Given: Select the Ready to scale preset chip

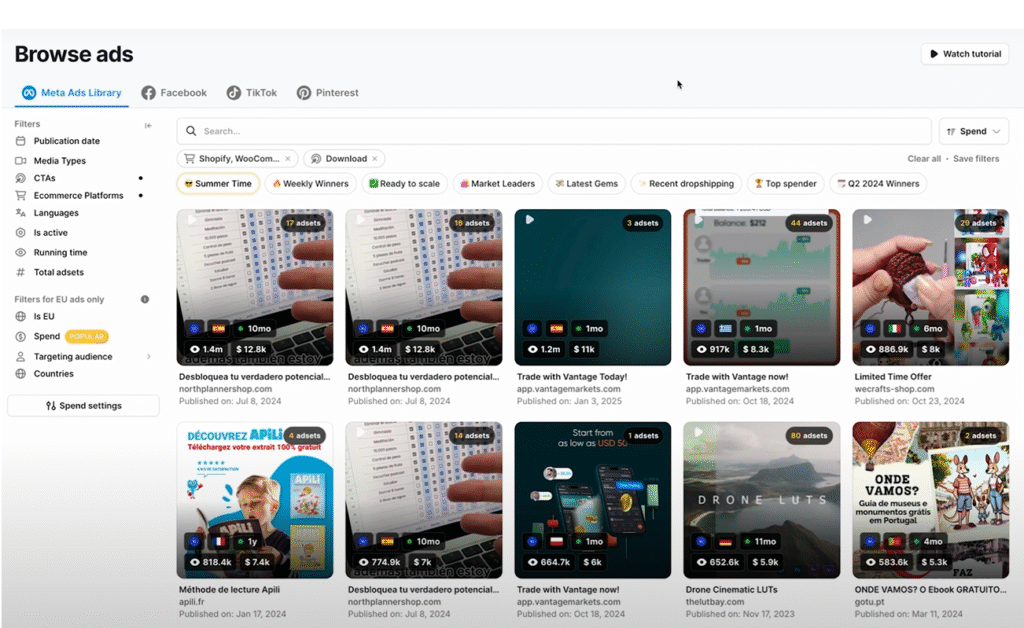Looking at the screenshot, I should click(x=404, y=184).
